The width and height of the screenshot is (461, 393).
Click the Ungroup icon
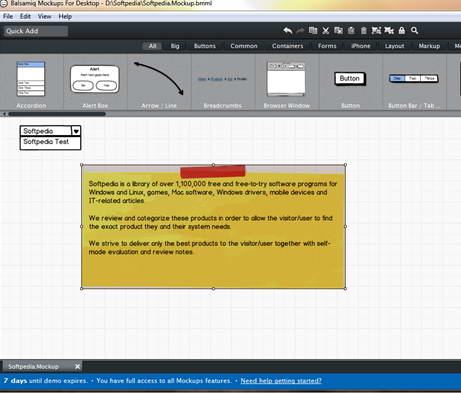pos(389,31)
